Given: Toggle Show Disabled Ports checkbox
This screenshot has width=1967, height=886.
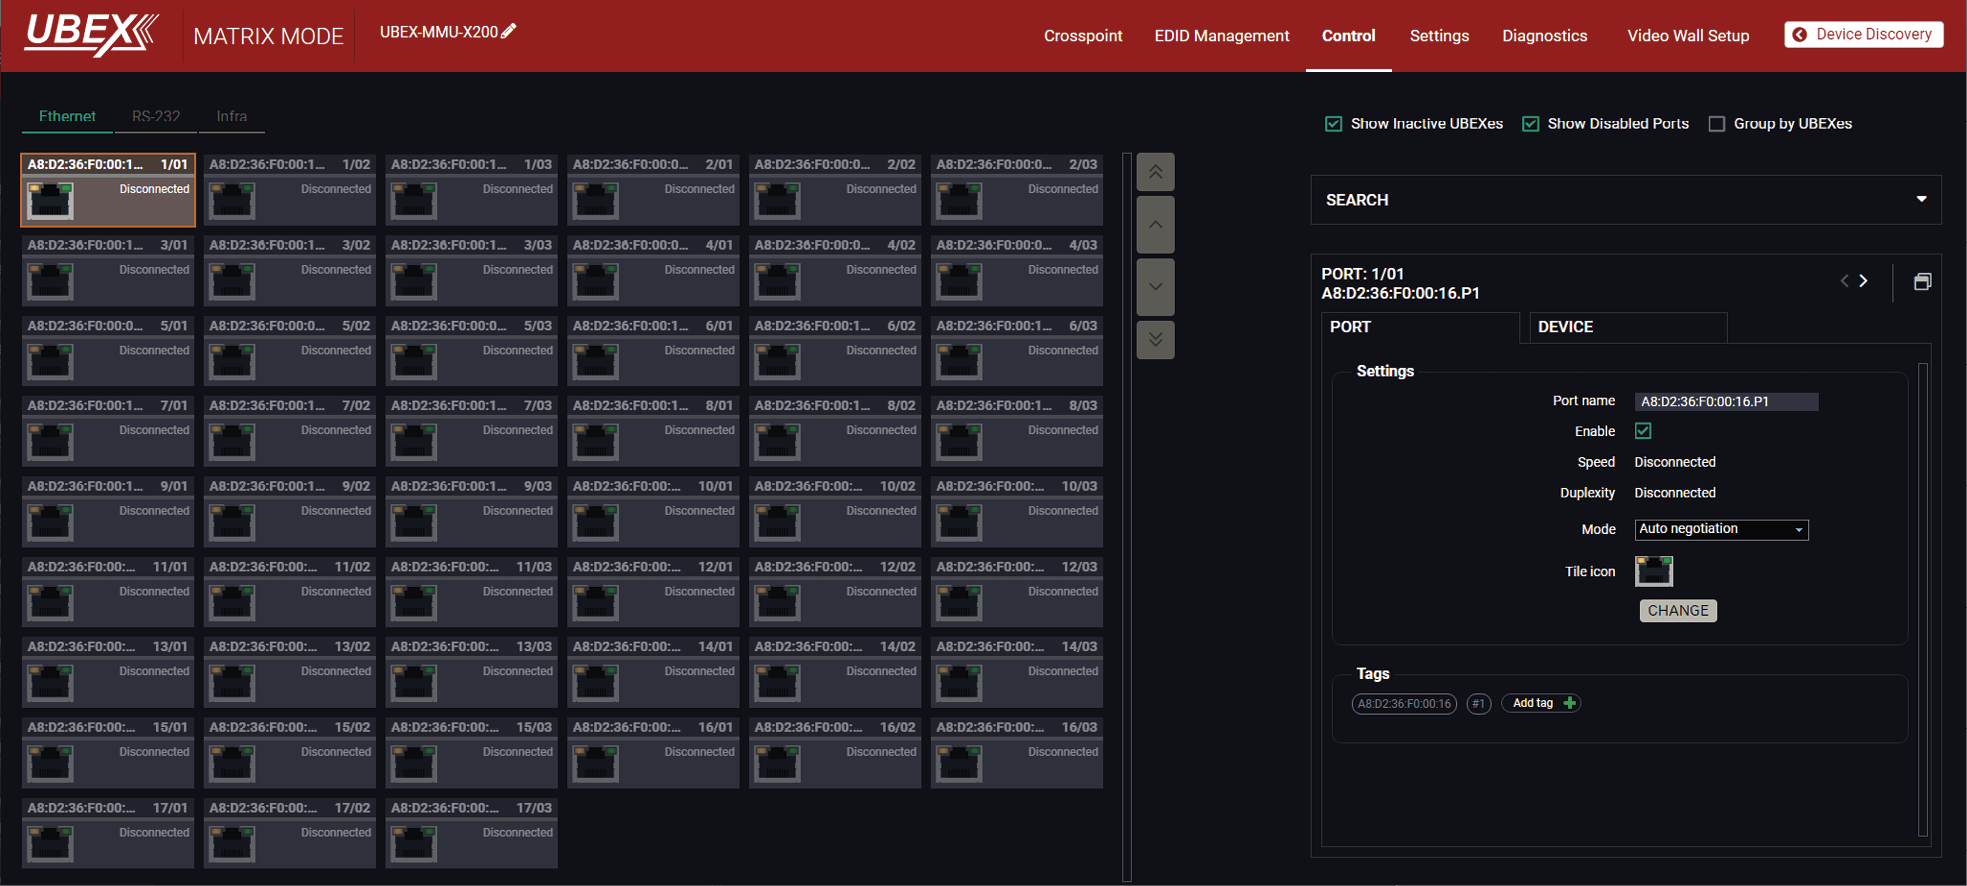Looking at the screenshot, I should (1530, 124).
